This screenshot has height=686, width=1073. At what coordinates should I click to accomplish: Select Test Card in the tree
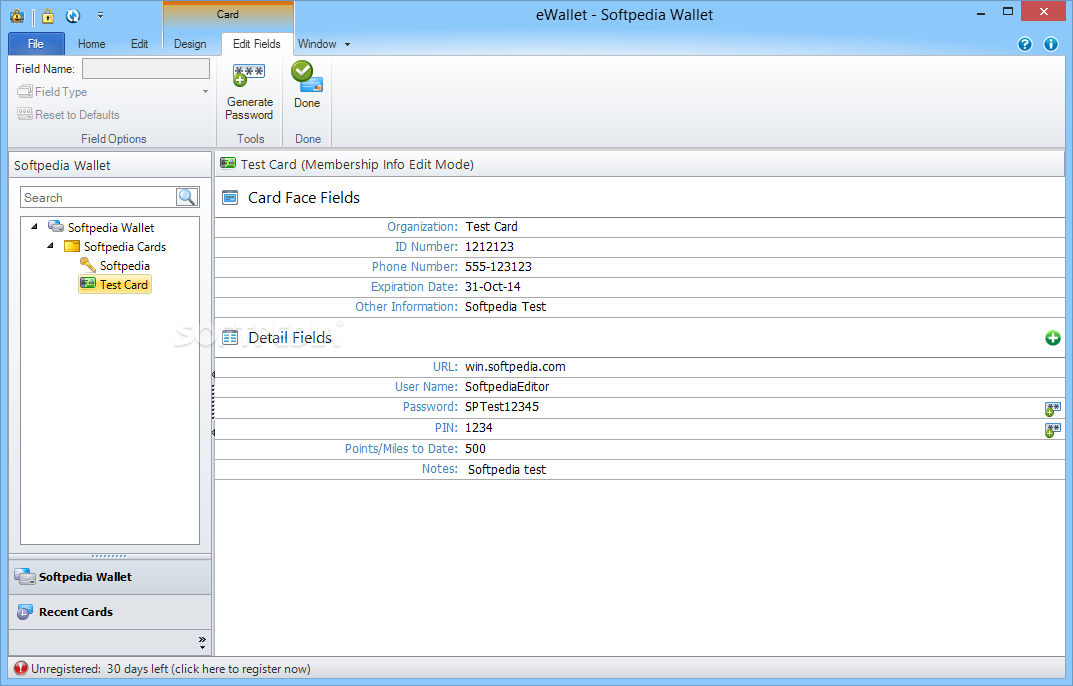tap(115, 284)
